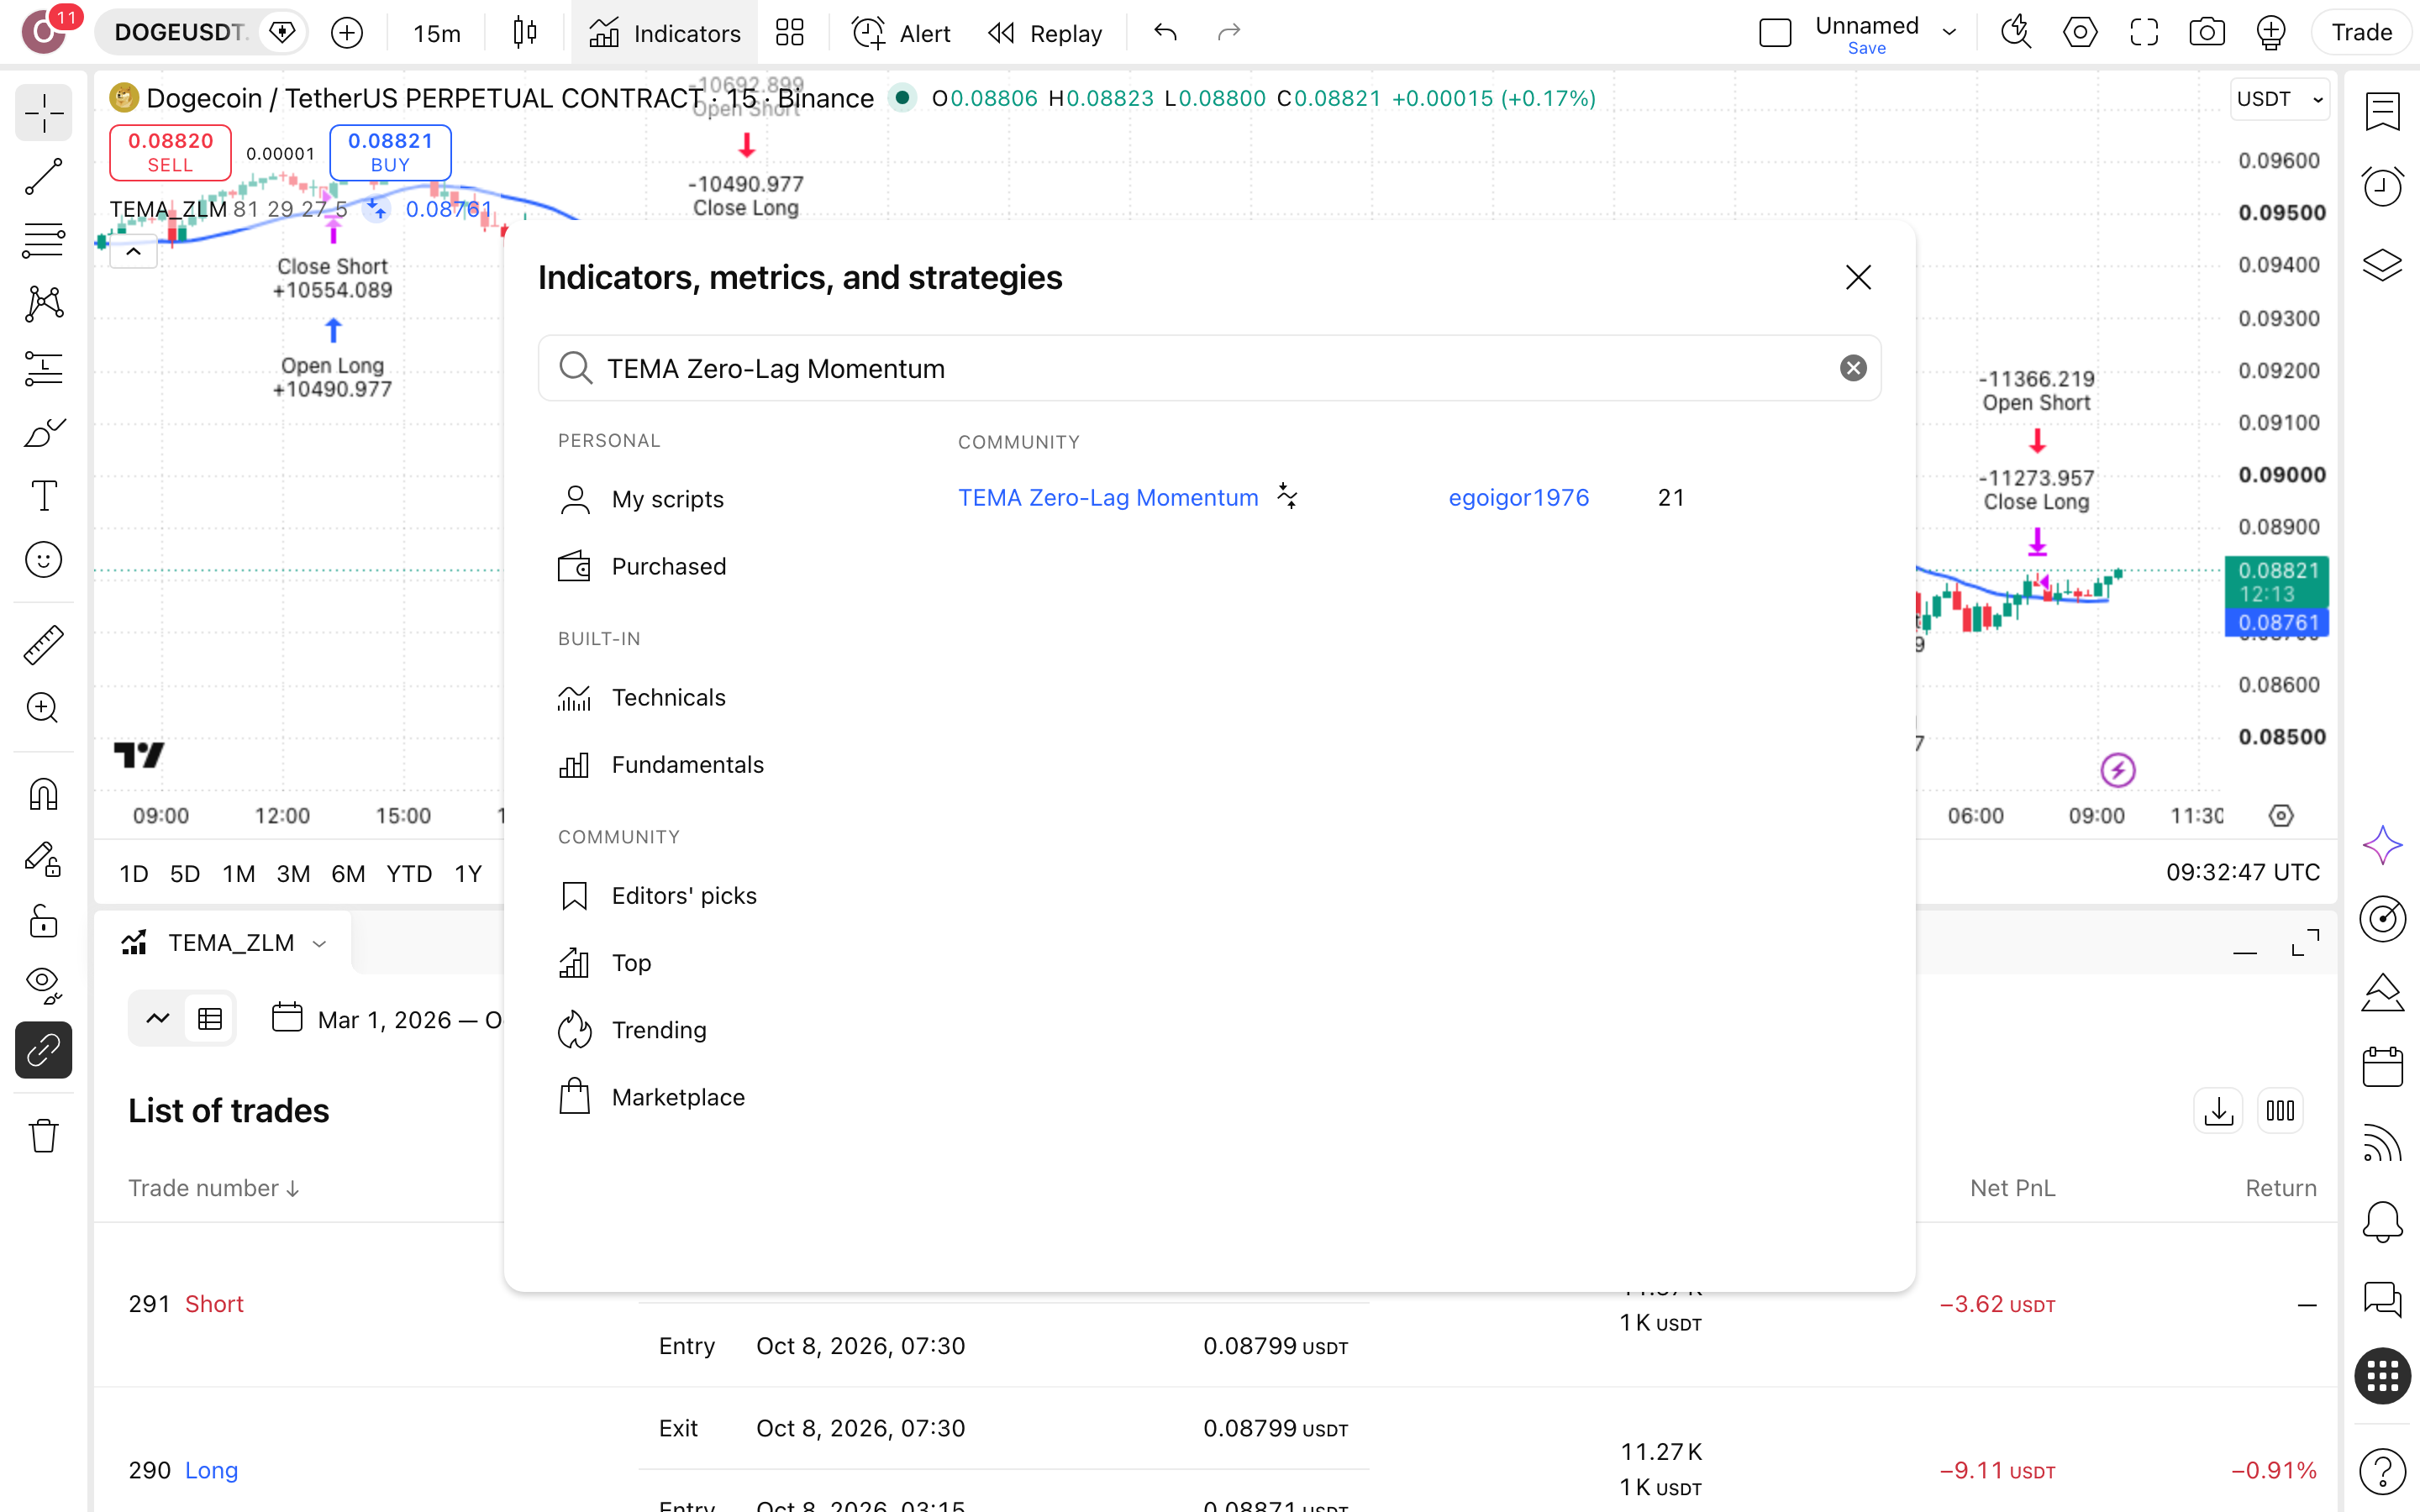Open author egoigor1976 profile link

tap(1518, 497)
